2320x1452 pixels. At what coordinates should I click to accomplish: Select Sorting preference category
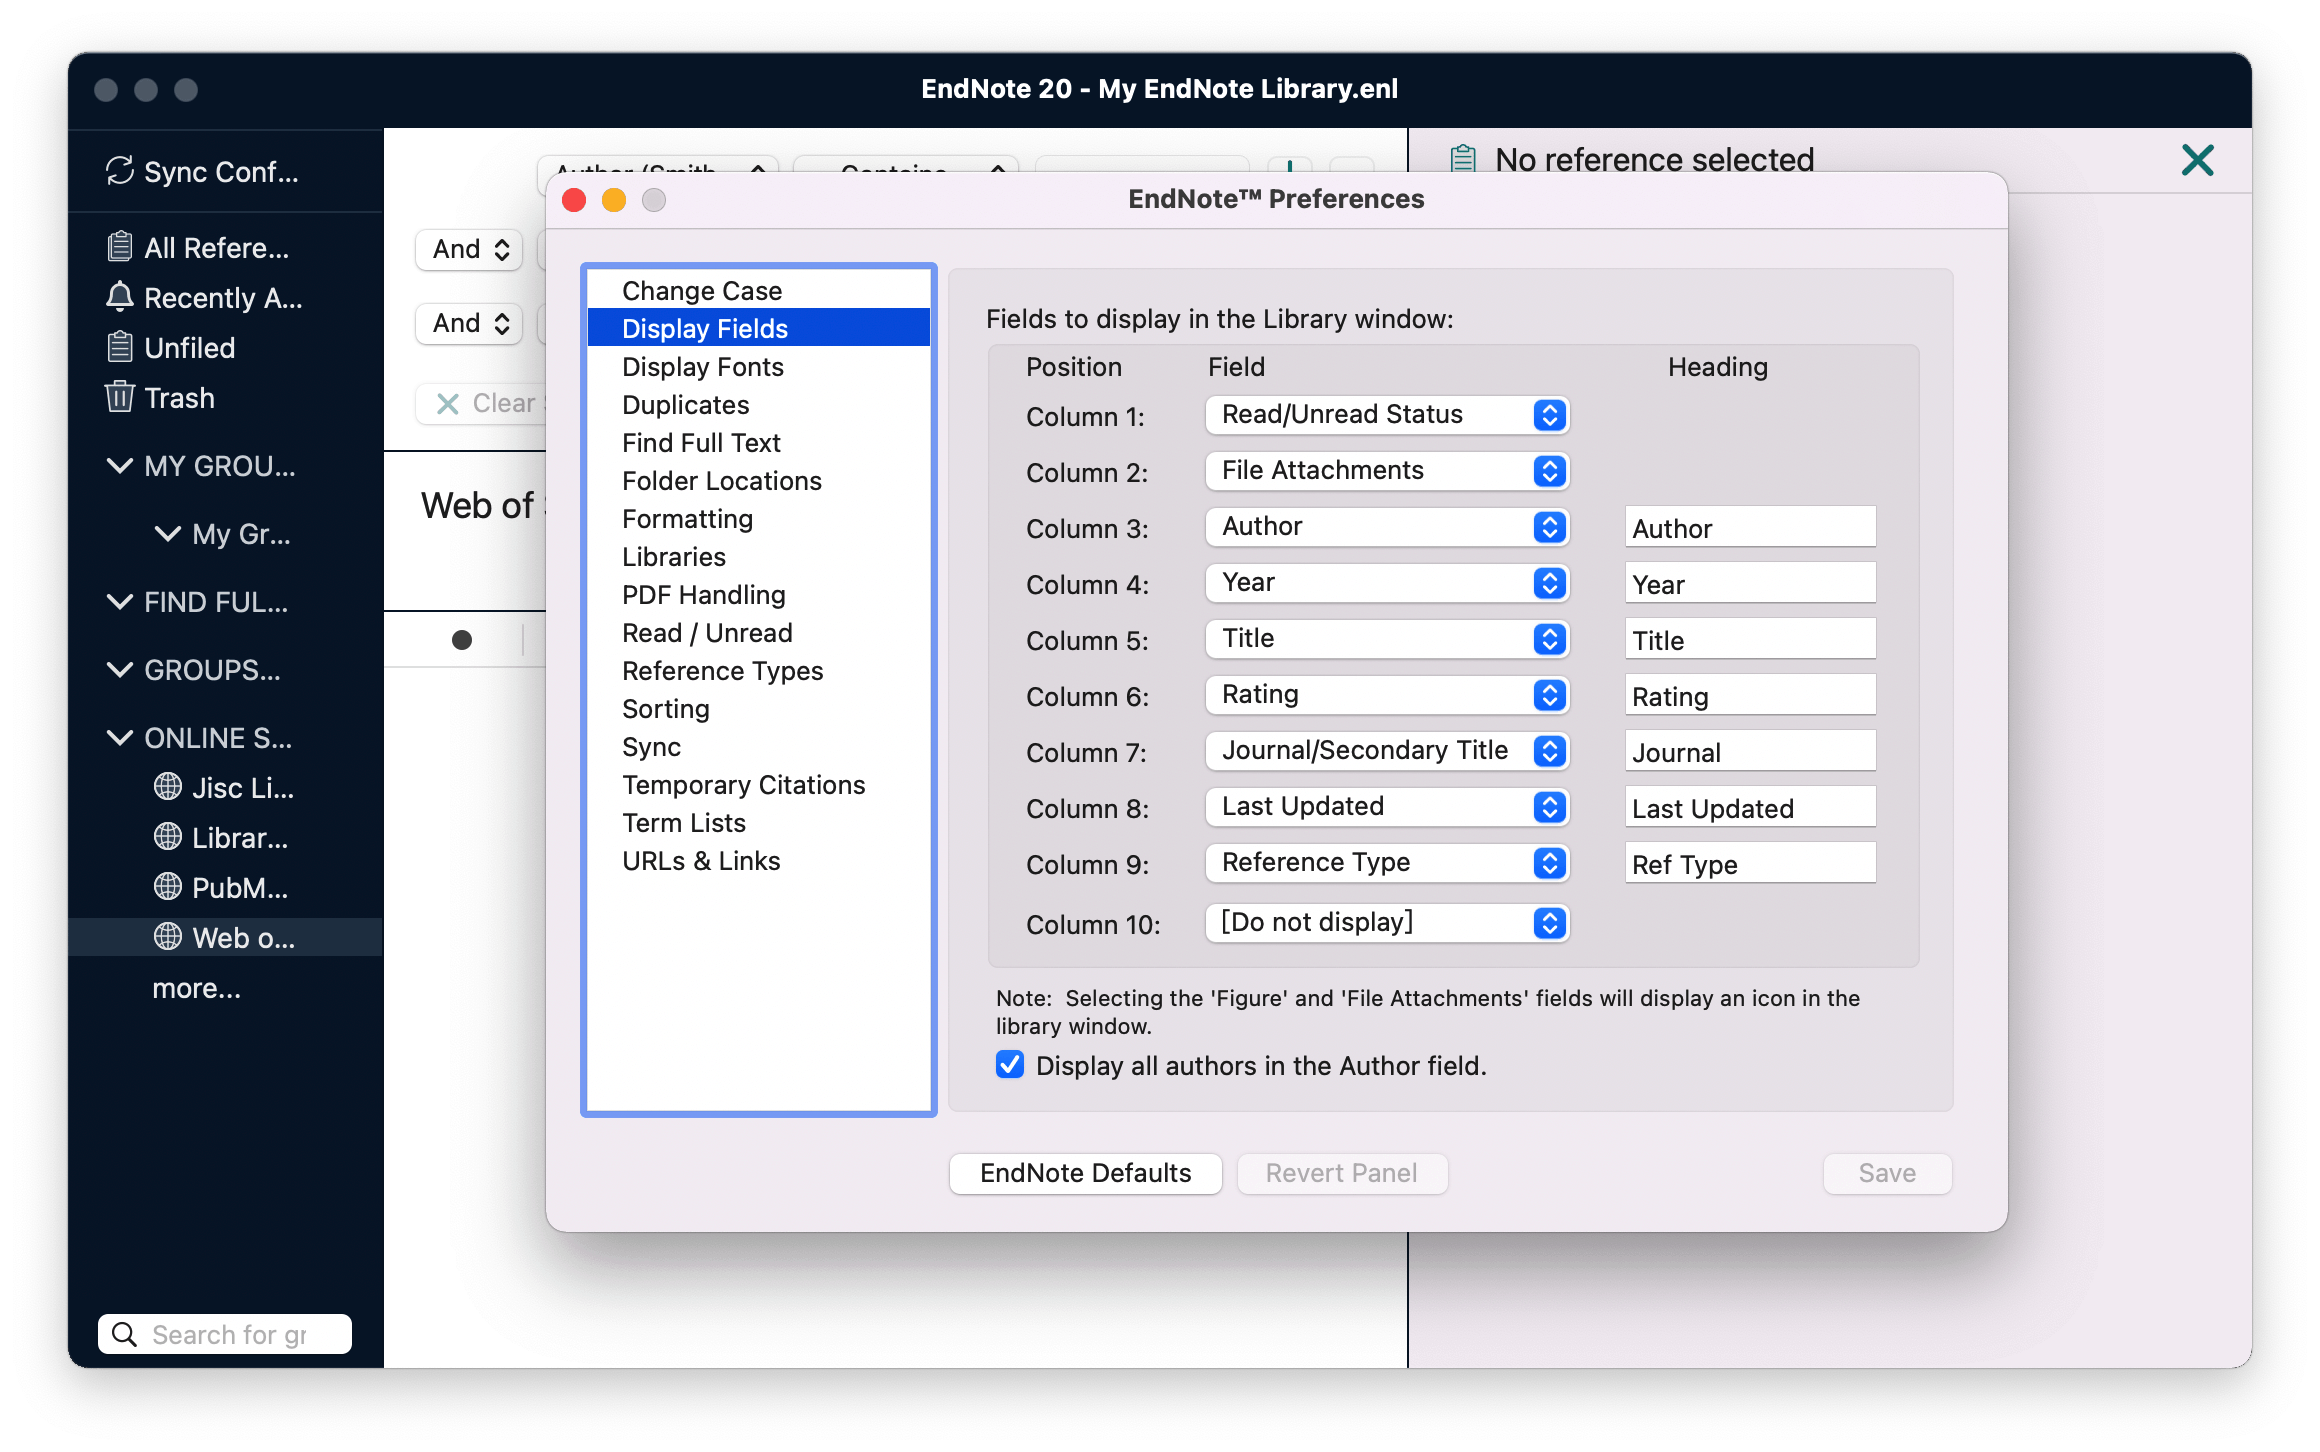(x=758, y=708)
